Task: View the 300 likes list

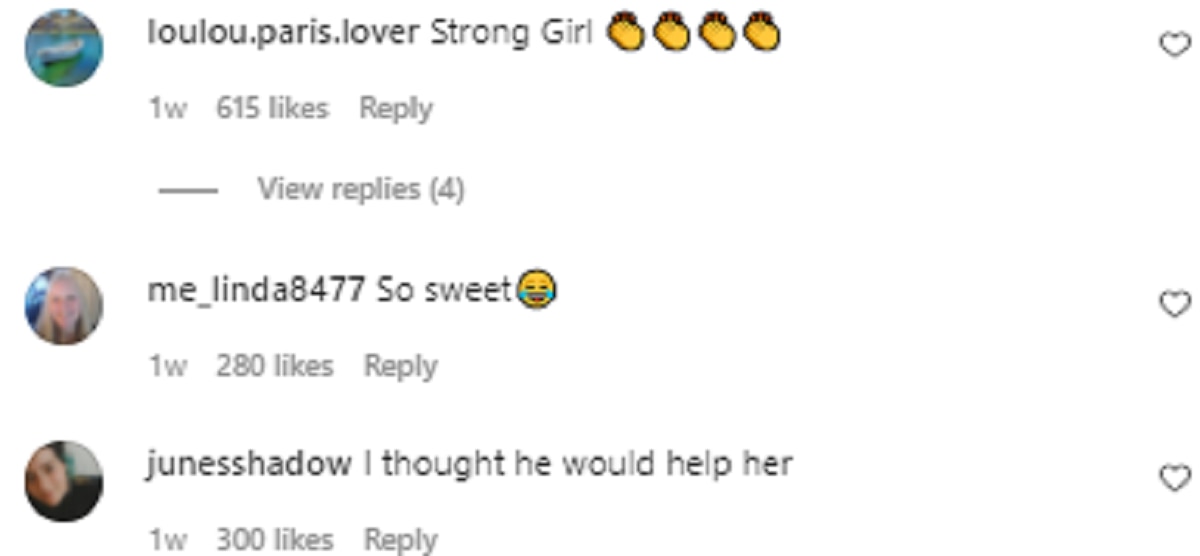Action: [x=274, y=540]
